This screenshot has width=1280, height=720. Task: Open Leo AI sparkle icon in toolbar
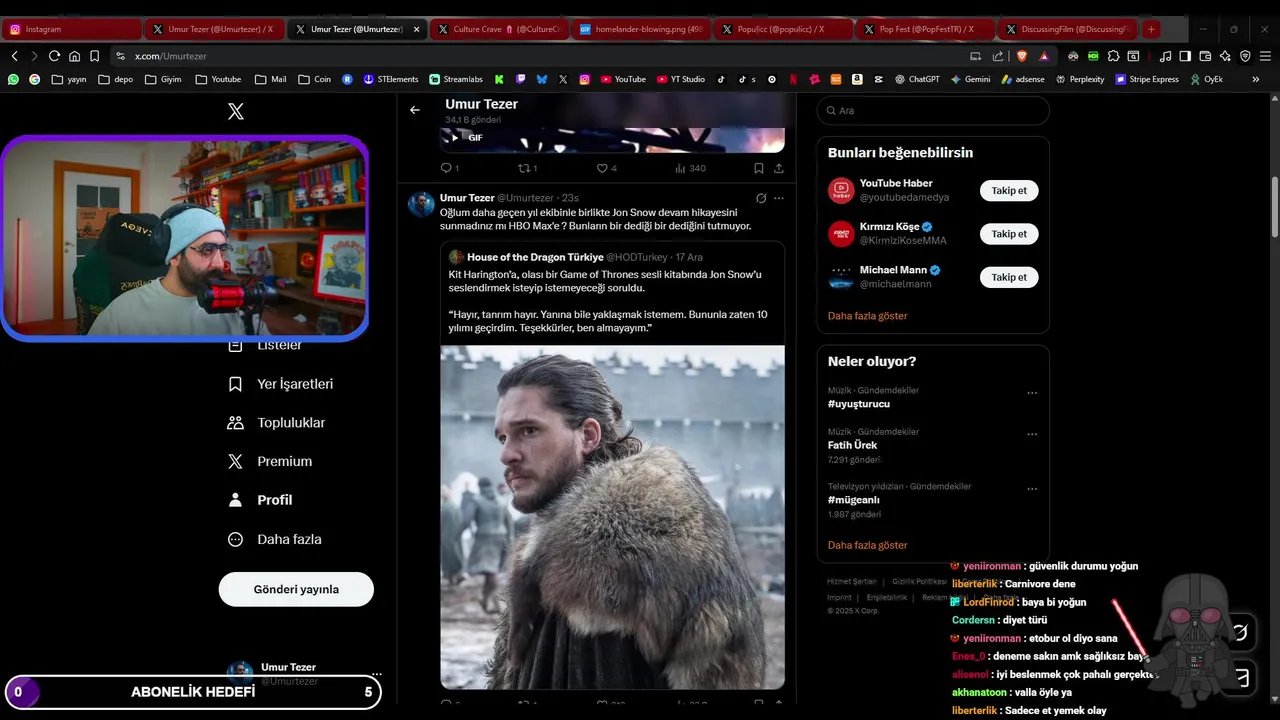coord(1225,56)
